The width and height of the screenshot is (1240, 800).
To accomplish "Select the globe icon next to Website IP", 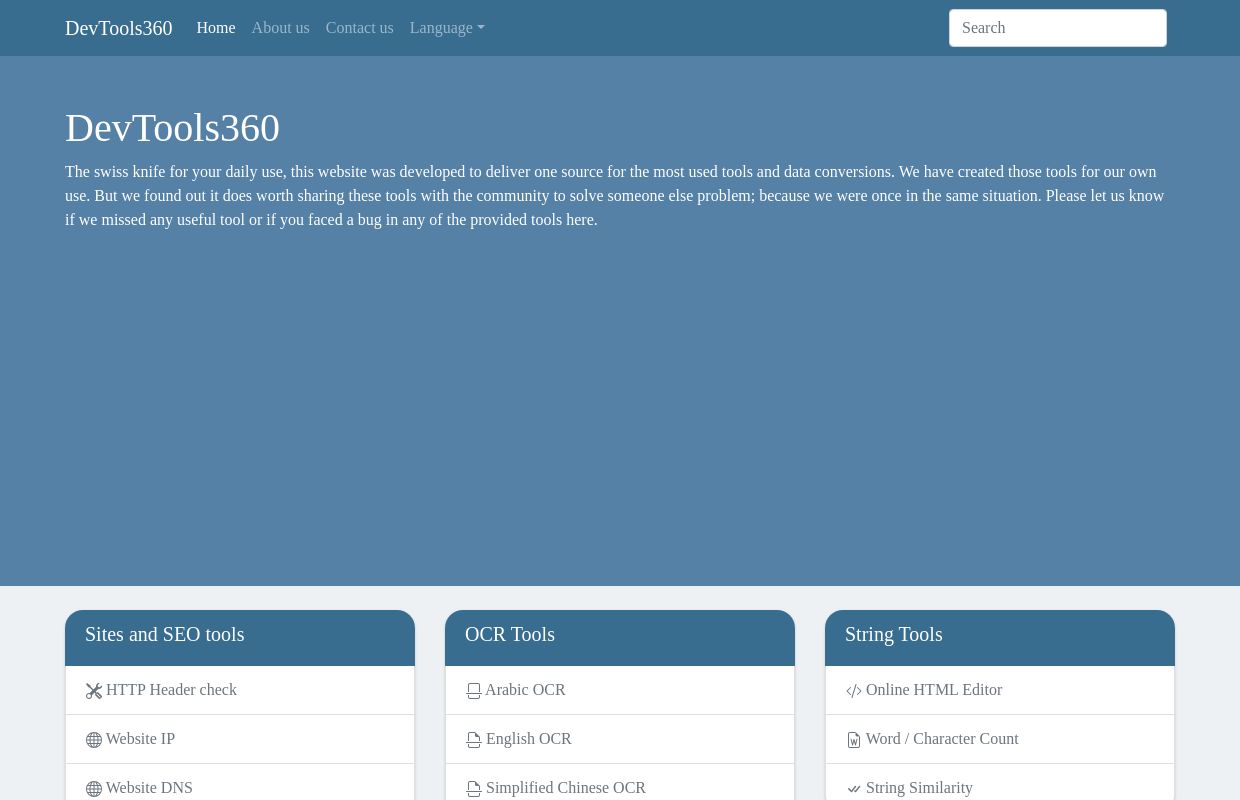I will point(94,740).
